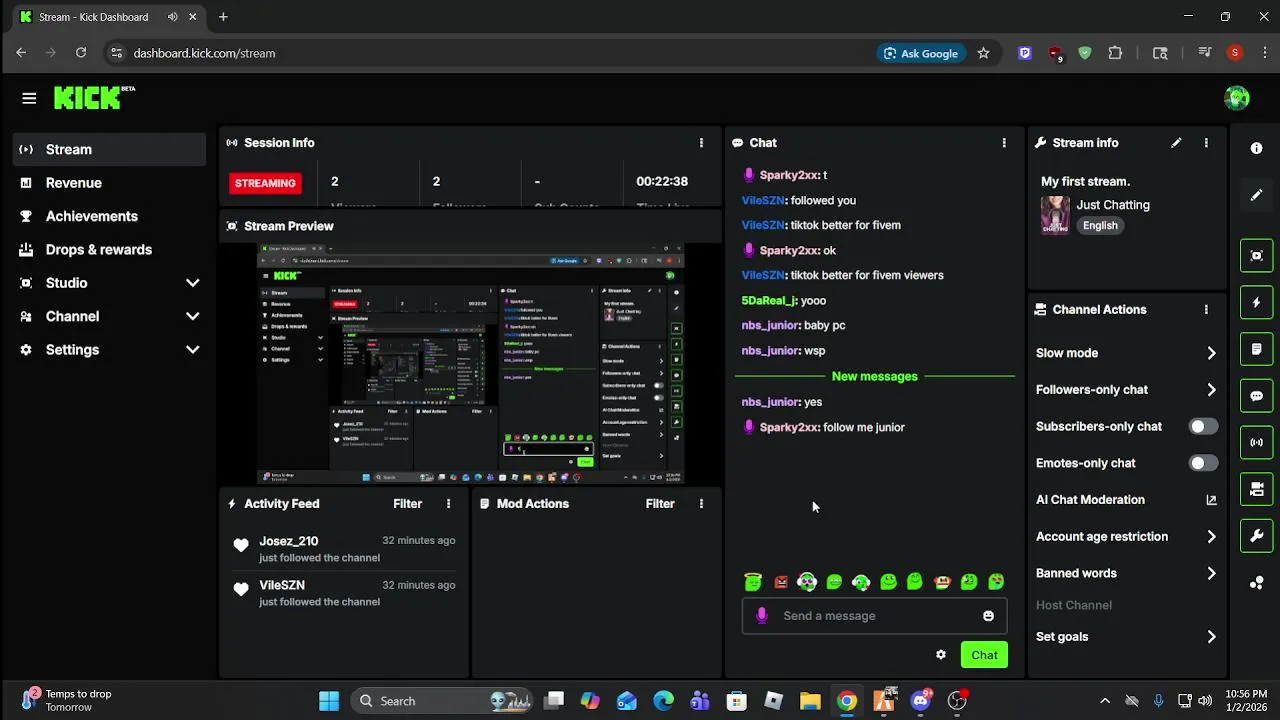The image size is (1280, 720).
Task: Open AI Chat Moderation external link
Action: pos(1211,500)
